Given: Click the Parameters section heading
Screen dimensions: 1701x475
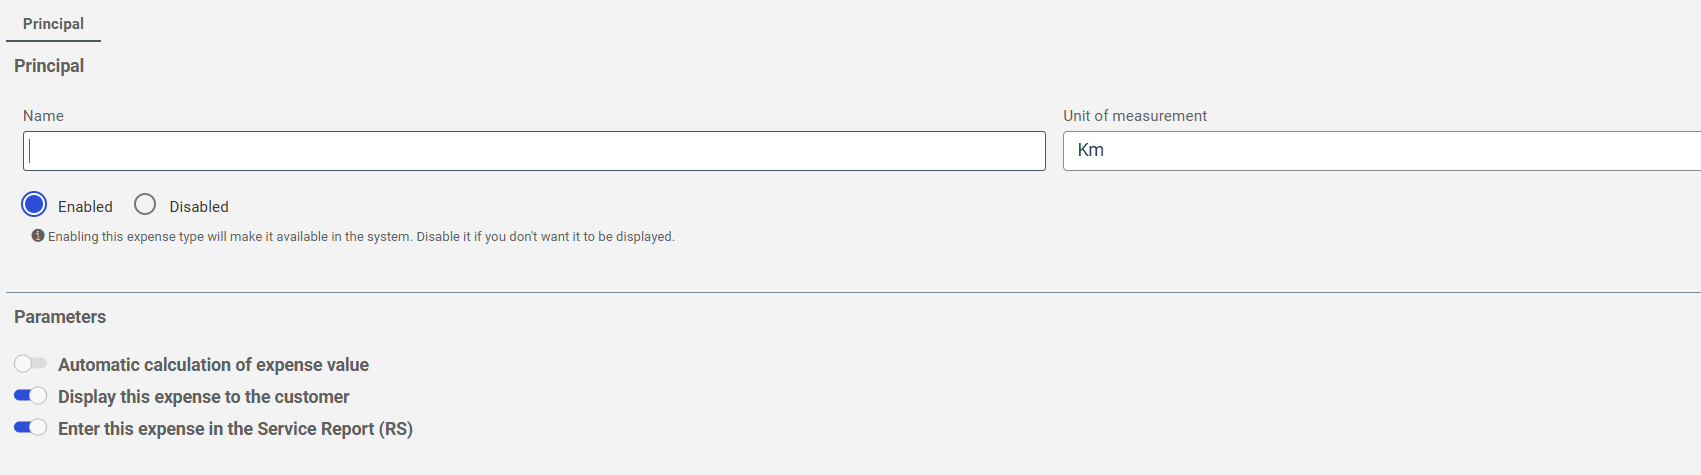Looking at the screenshot, I should pos(60,317).
